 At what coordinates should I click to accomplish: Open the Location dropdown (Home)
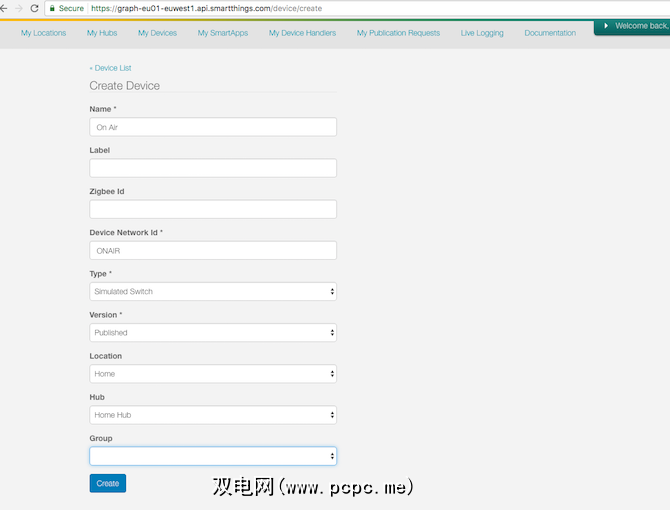pyautogui.click(x=213, y=374)
